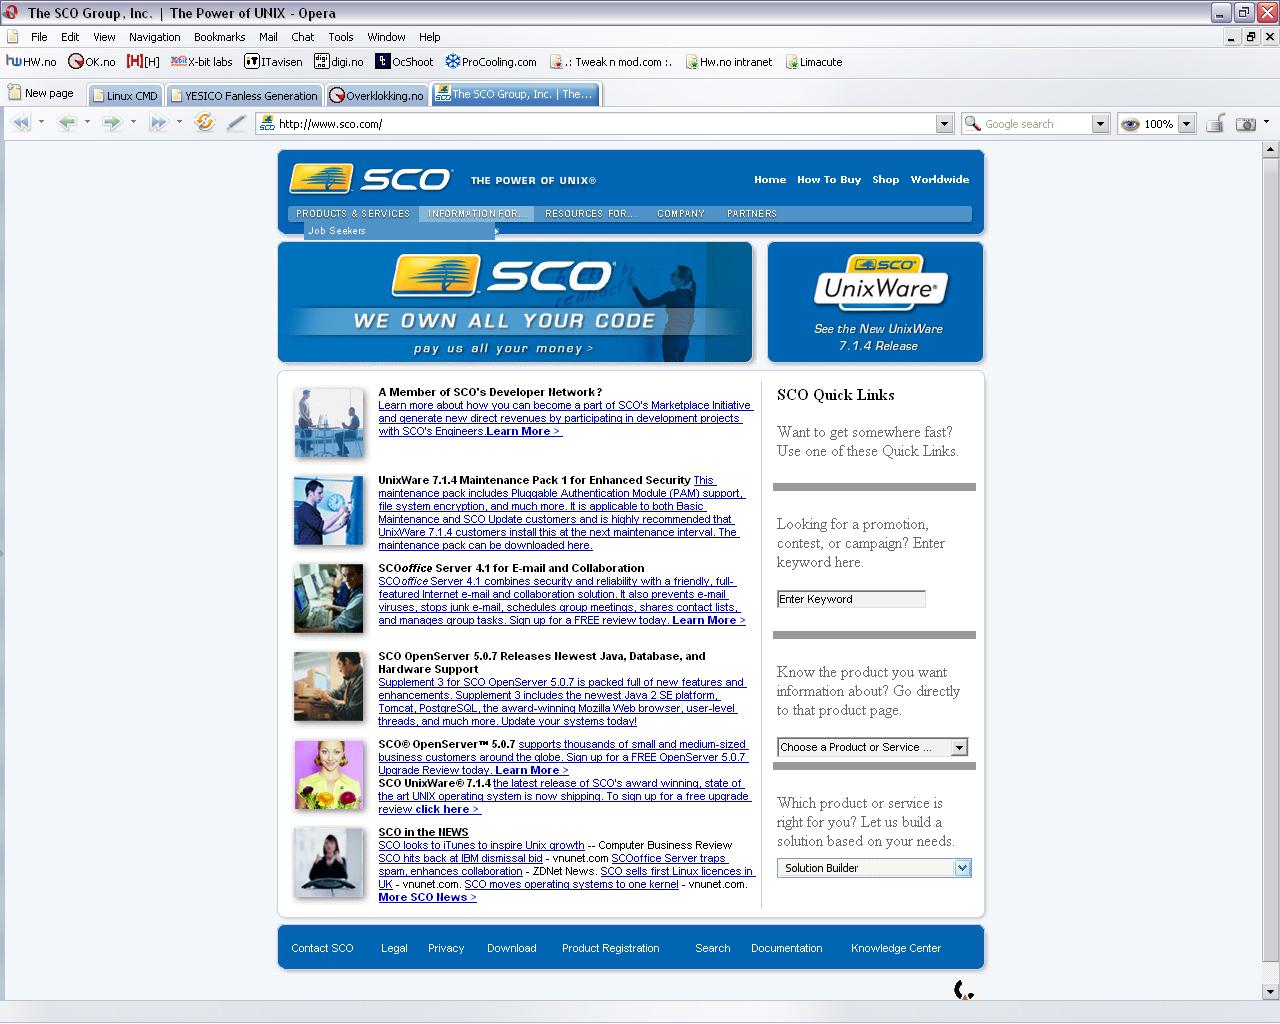The image size is (1280, 1024).
Task: Open the Tweak n mod.com bookmark
Action: tap(611, 62)
